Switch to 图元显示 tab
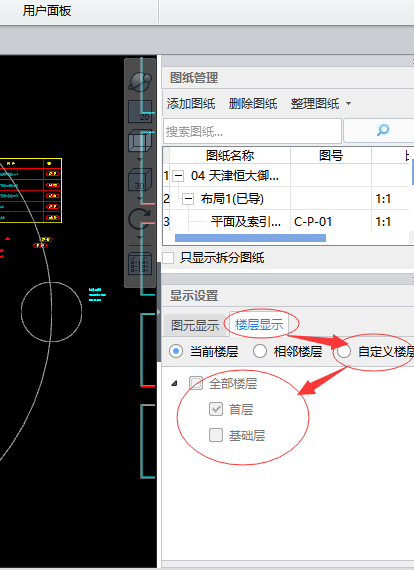 (x=195, y=325)
